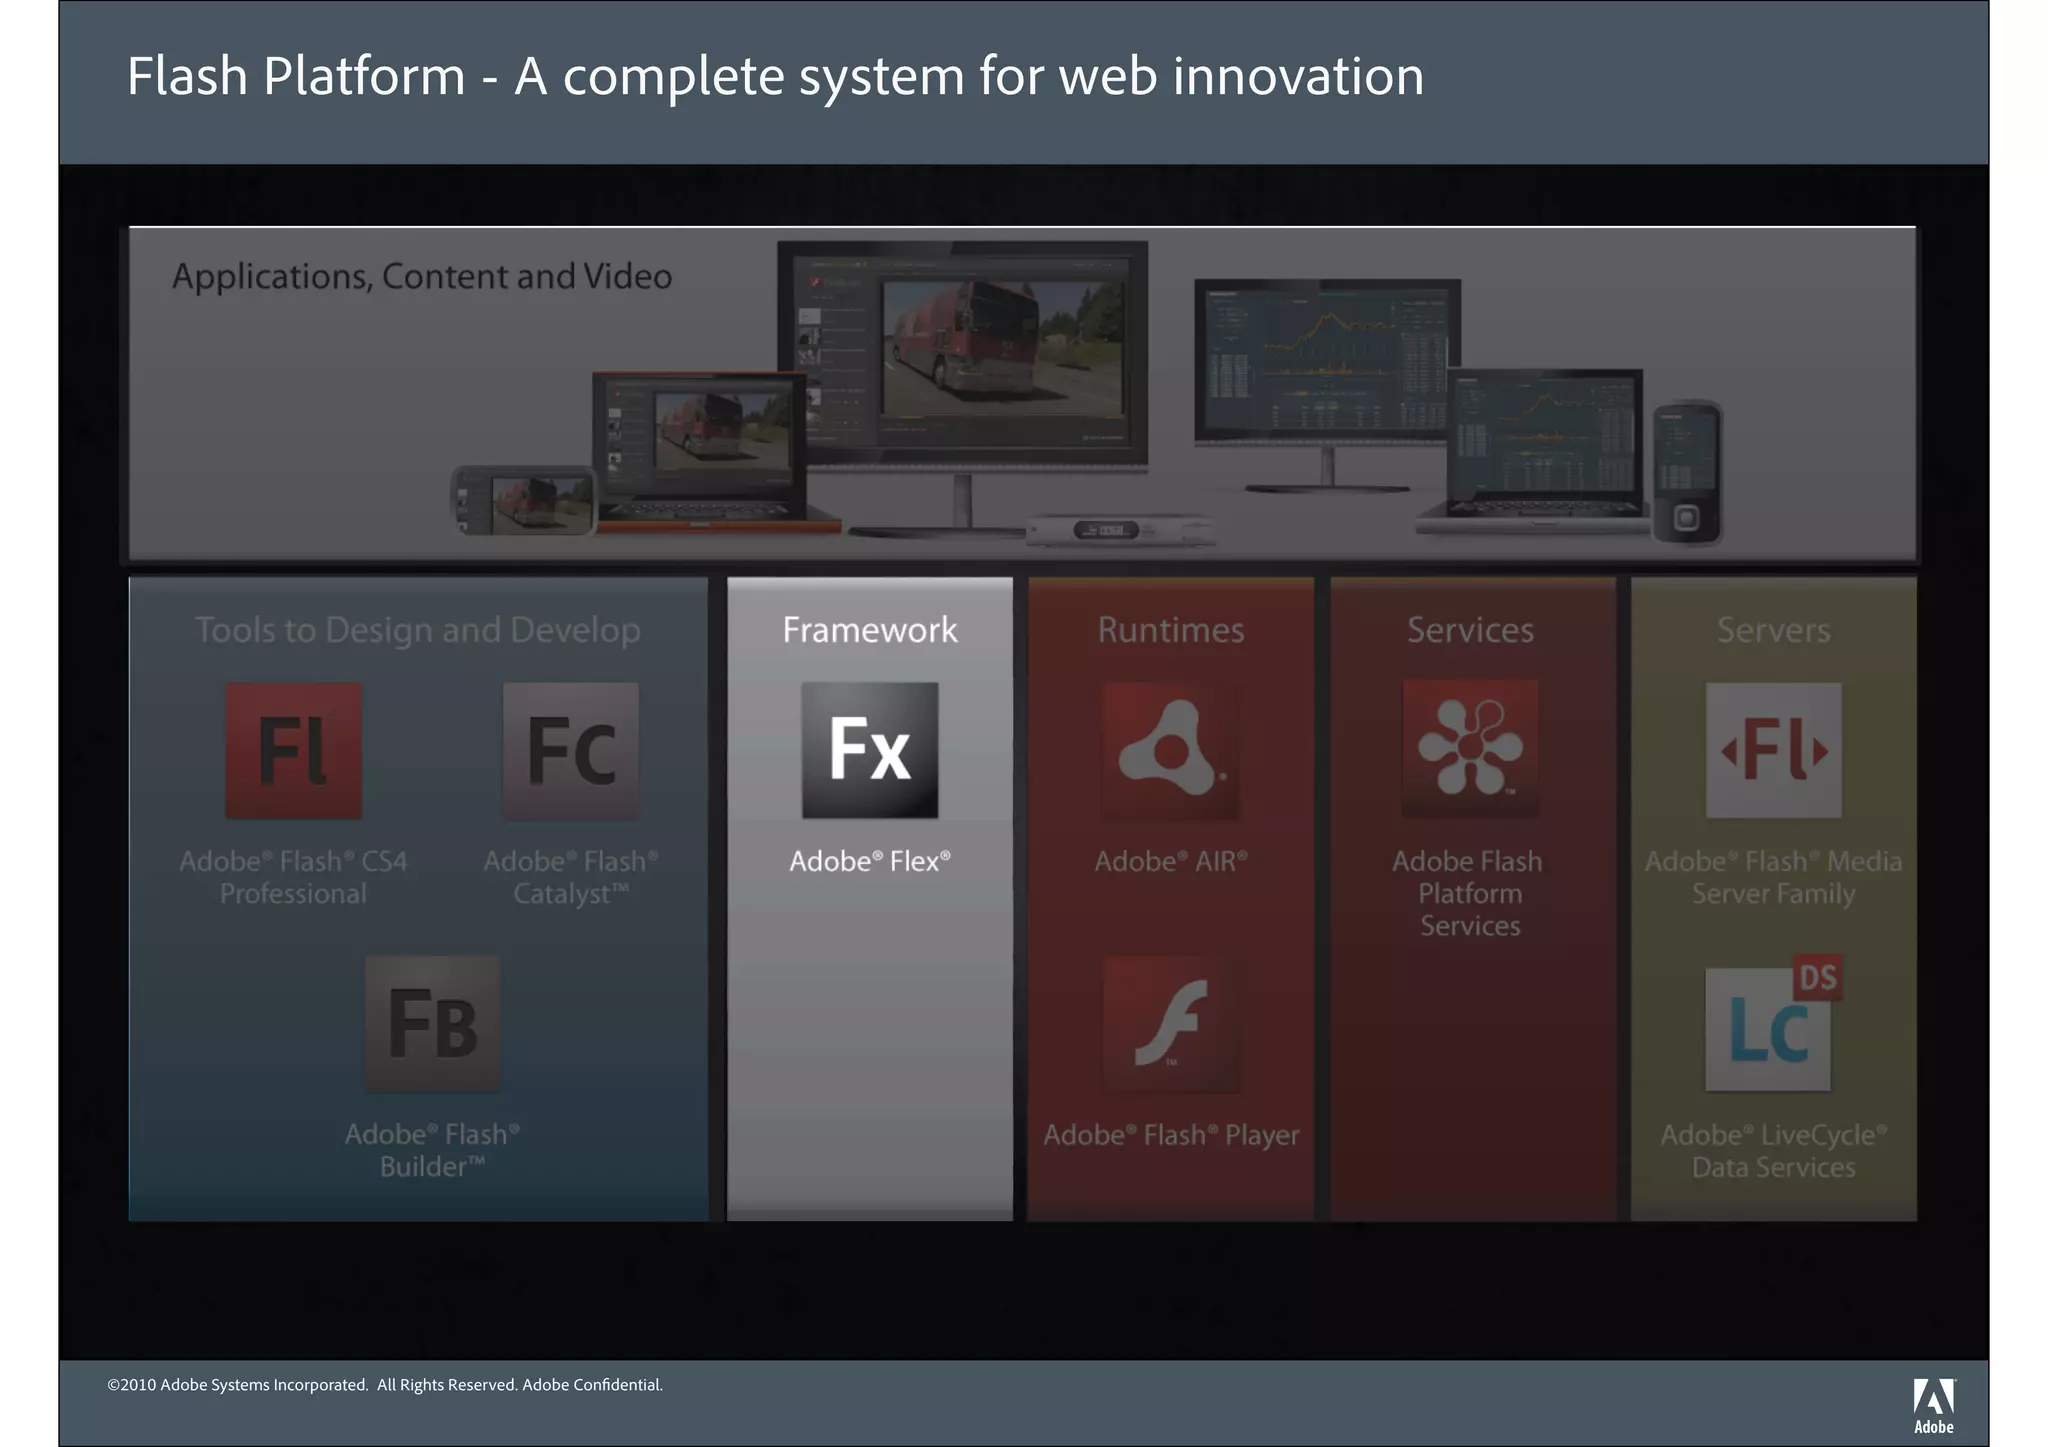
Task: Click the orange laptop showing bus video
Action: coord(715,452)
